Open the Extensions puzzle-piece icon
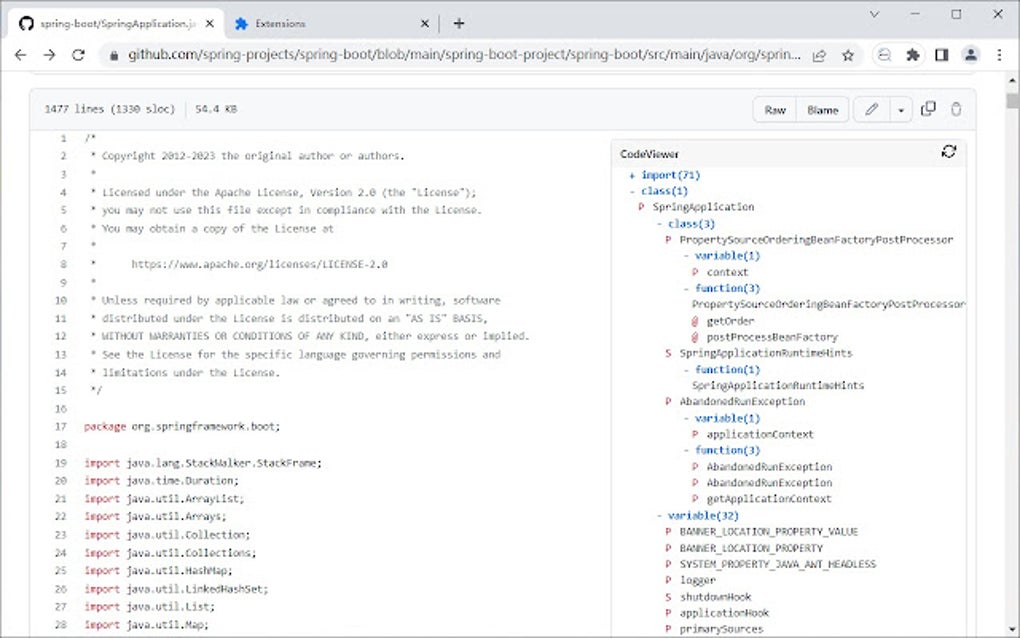The image size is (1020, 638). point(913,57)
